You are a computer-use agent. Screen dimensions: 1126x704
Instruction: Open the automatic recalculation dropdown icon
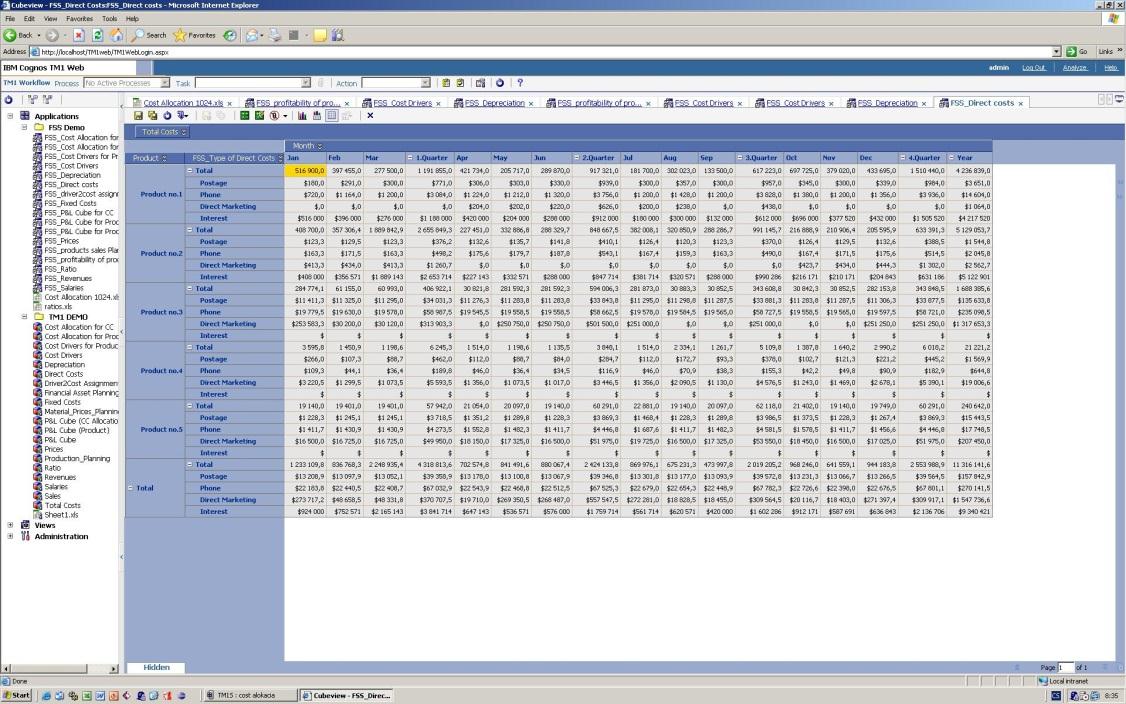(182, 116)
